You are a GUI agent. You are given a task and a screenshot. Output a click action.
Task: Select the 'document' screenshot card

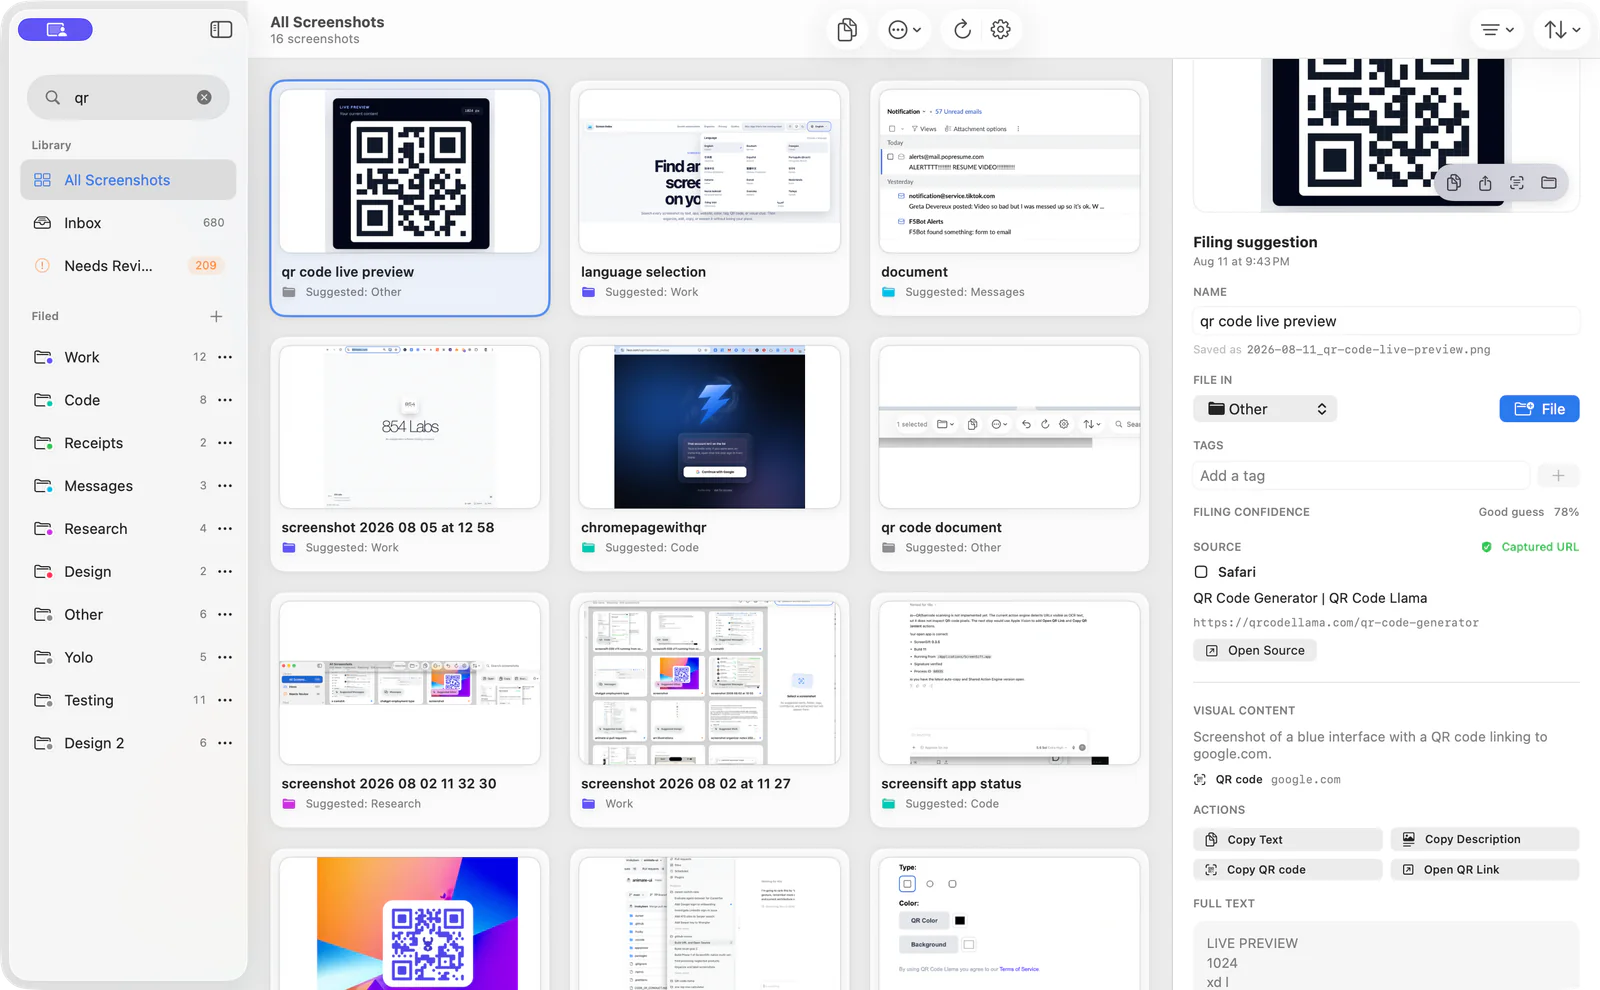coord(1010,198)
